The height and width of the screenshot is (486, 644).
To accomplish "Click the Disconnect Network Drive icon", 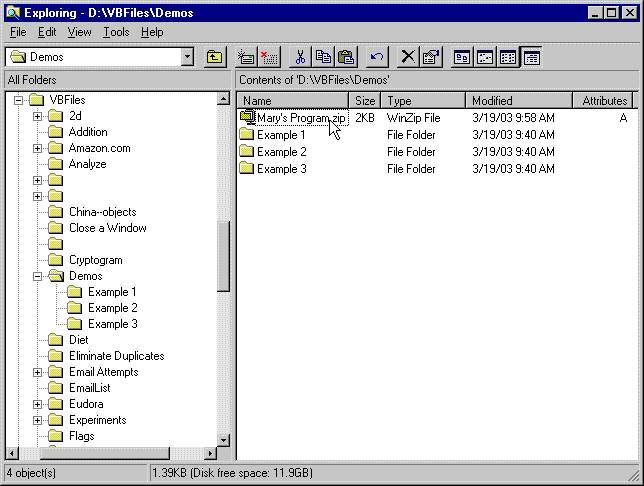I will click(x=269, y=57).
